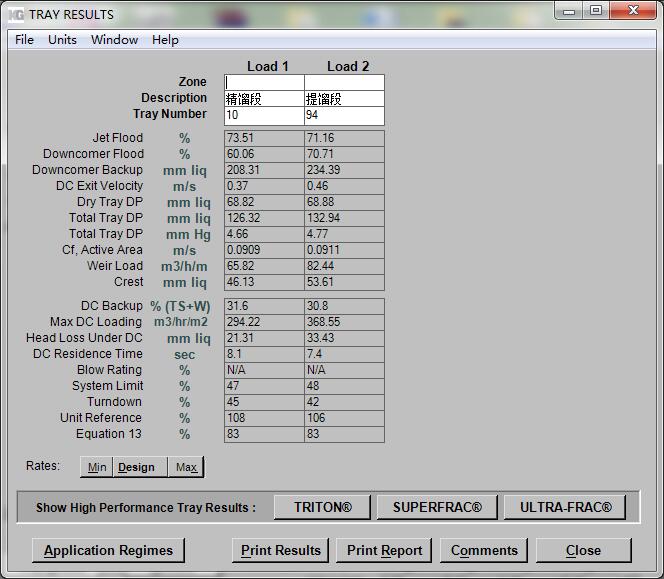The width and height of the screenshot is (664, 579).
Task: Click DC Residence Time value 7.4
Action: 344,355
